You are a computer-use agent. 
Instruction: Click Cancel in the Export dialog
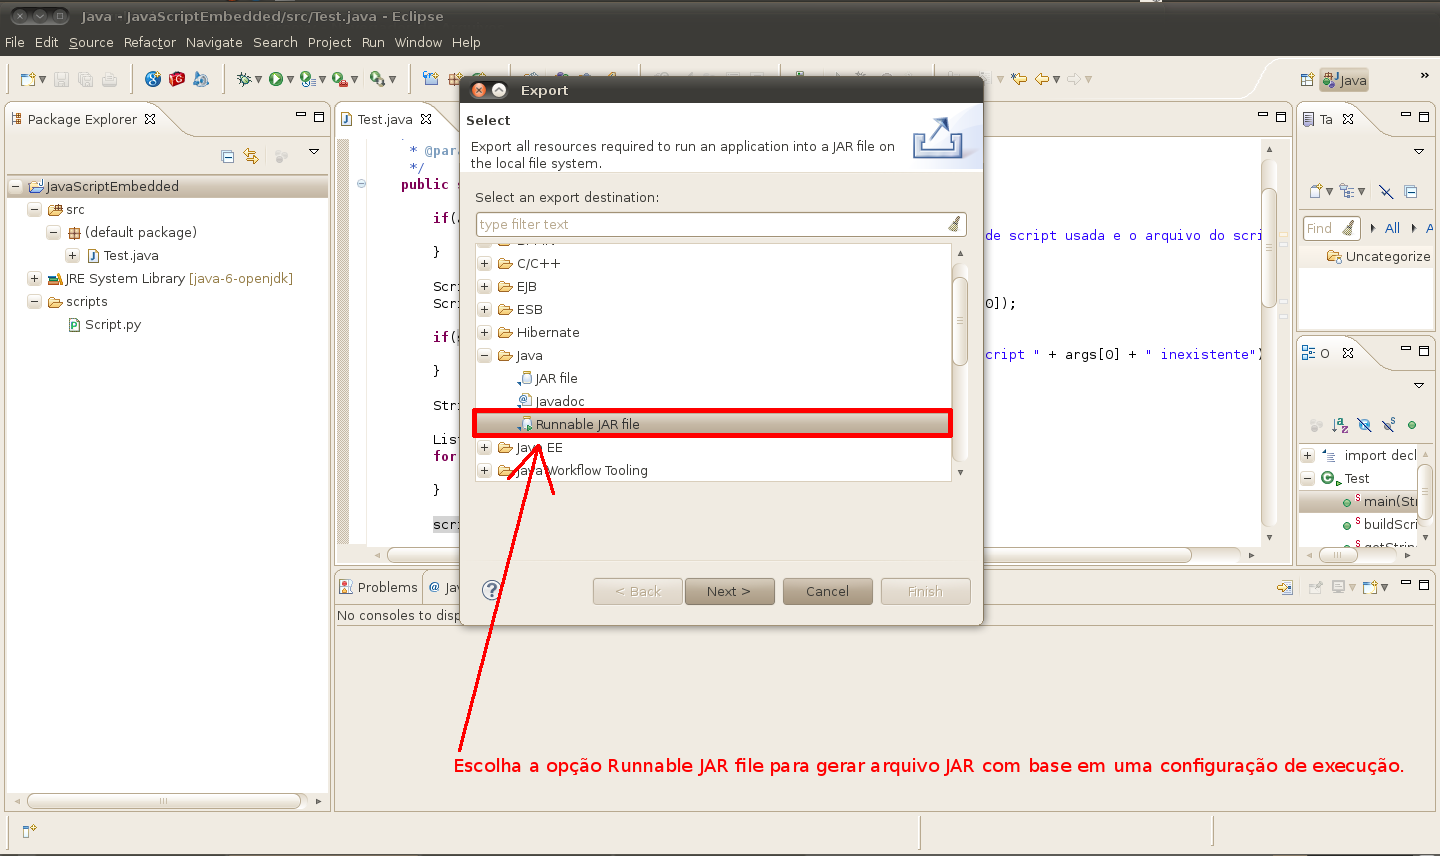[x=827, y=591]
